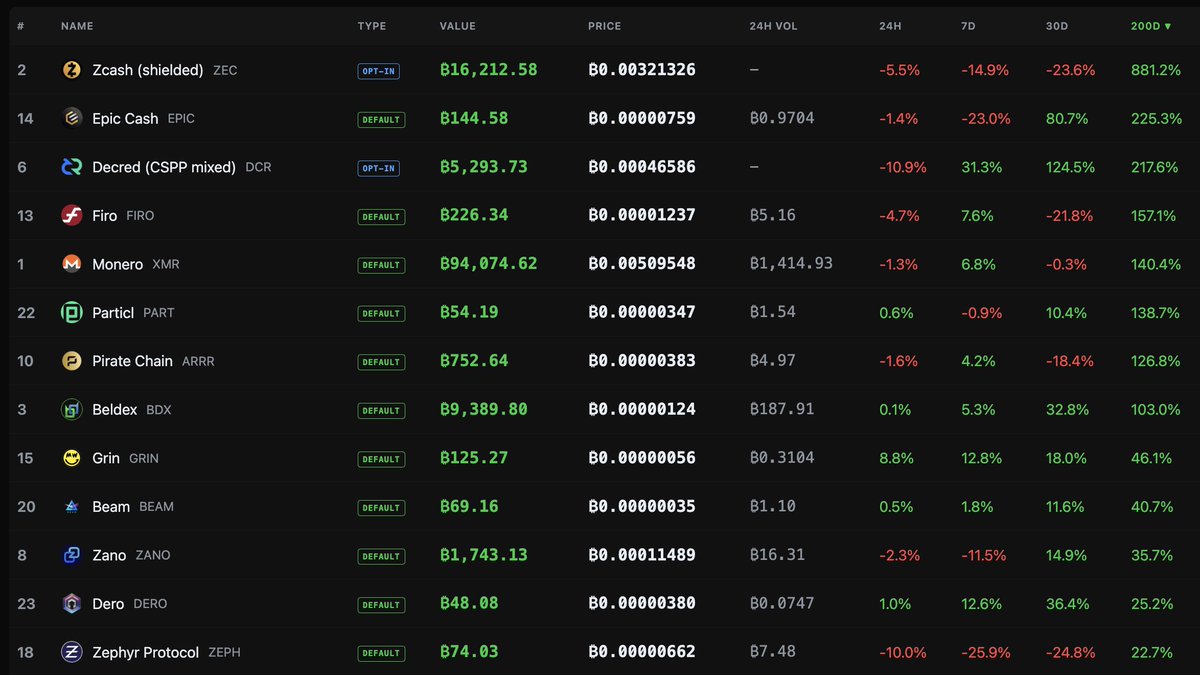Sort table by 200D column header
The height and width of the screenshot is (675, 1200).
[1151, 26]
